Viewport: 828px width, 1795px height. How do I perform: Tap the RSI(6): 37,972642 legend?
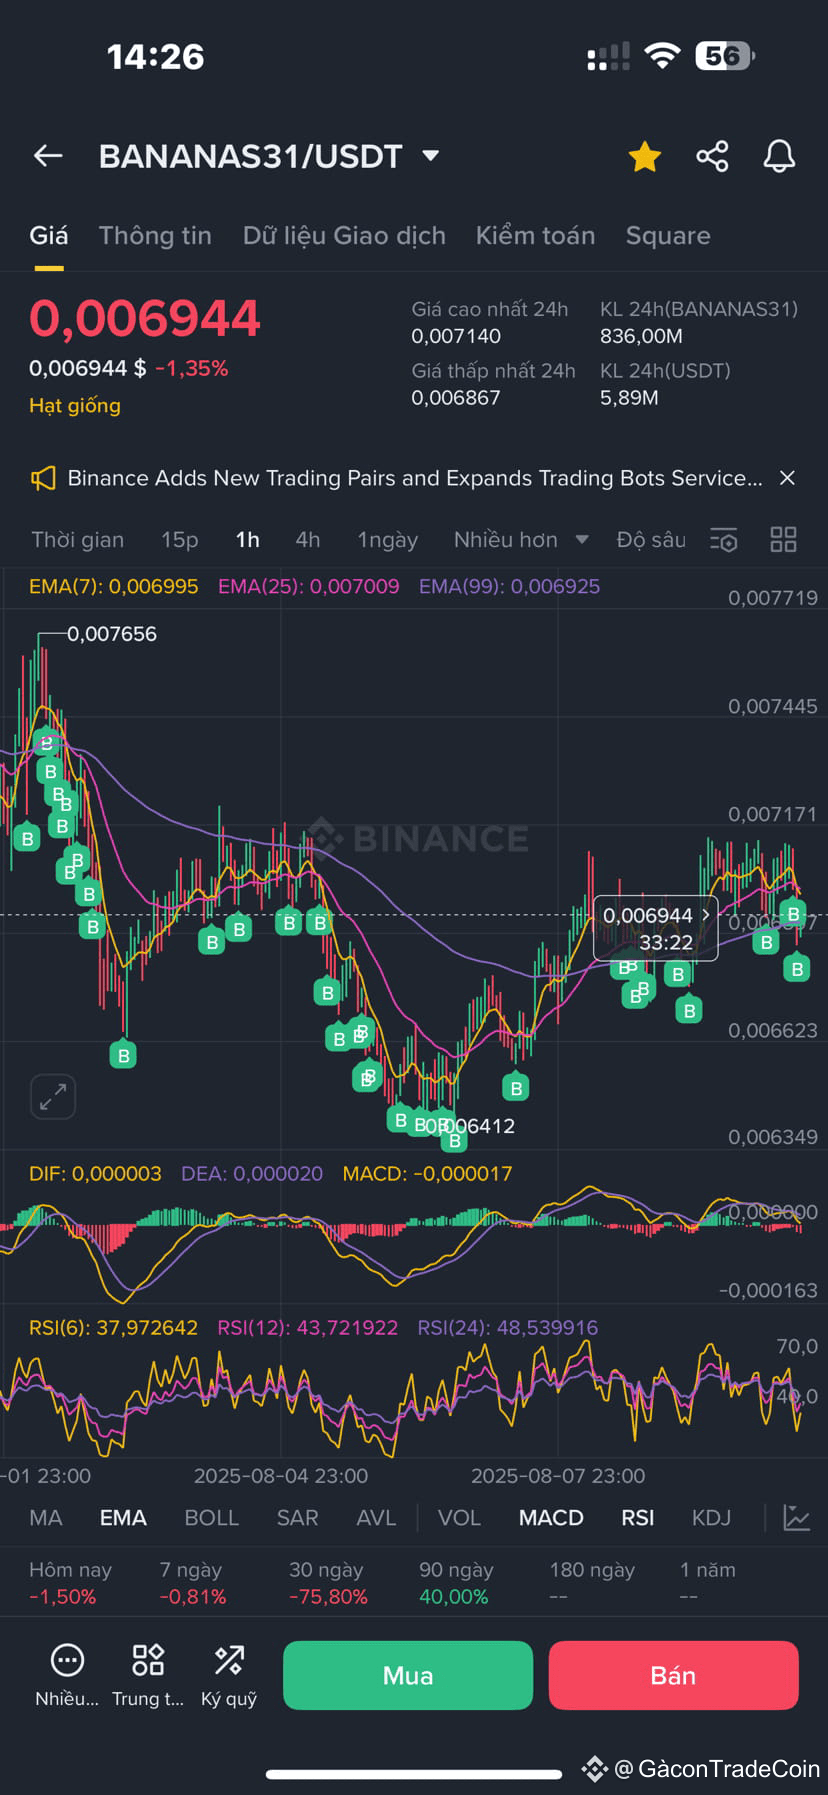[113, 1328]
